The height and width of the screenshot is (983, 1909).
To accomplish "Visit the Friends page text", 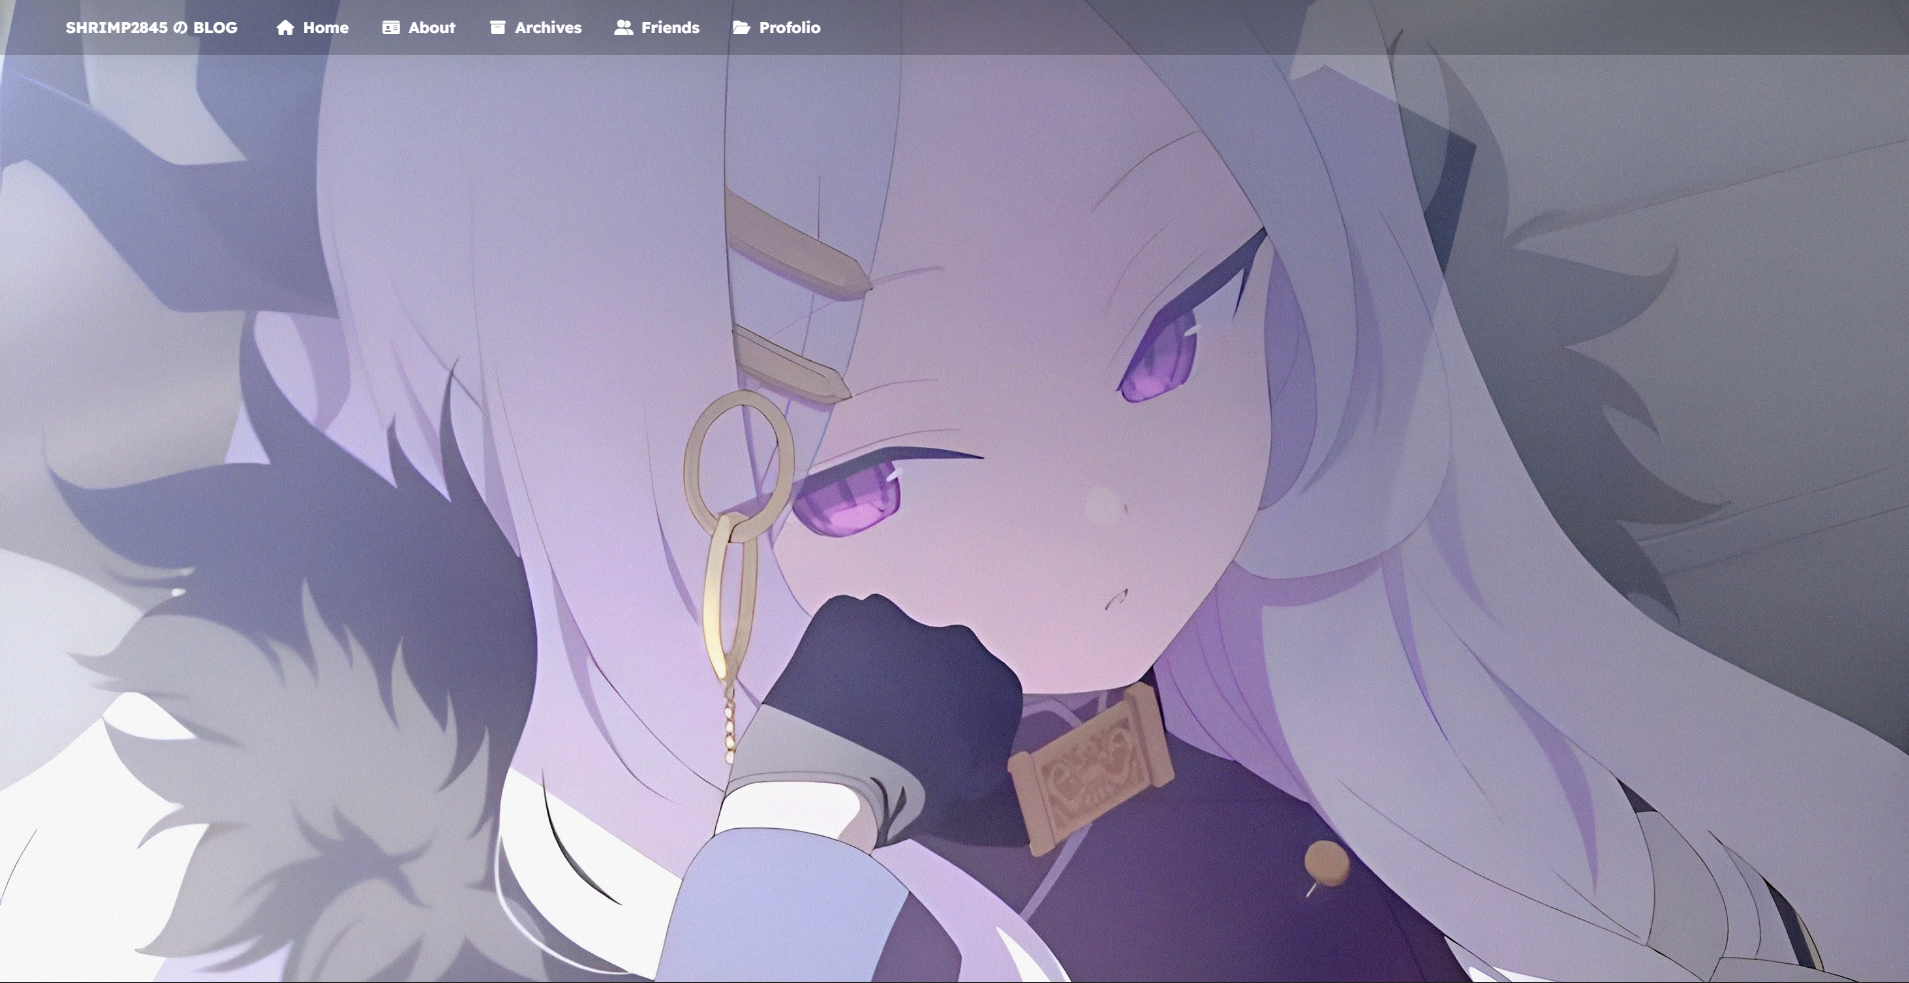I will point(670,28).
